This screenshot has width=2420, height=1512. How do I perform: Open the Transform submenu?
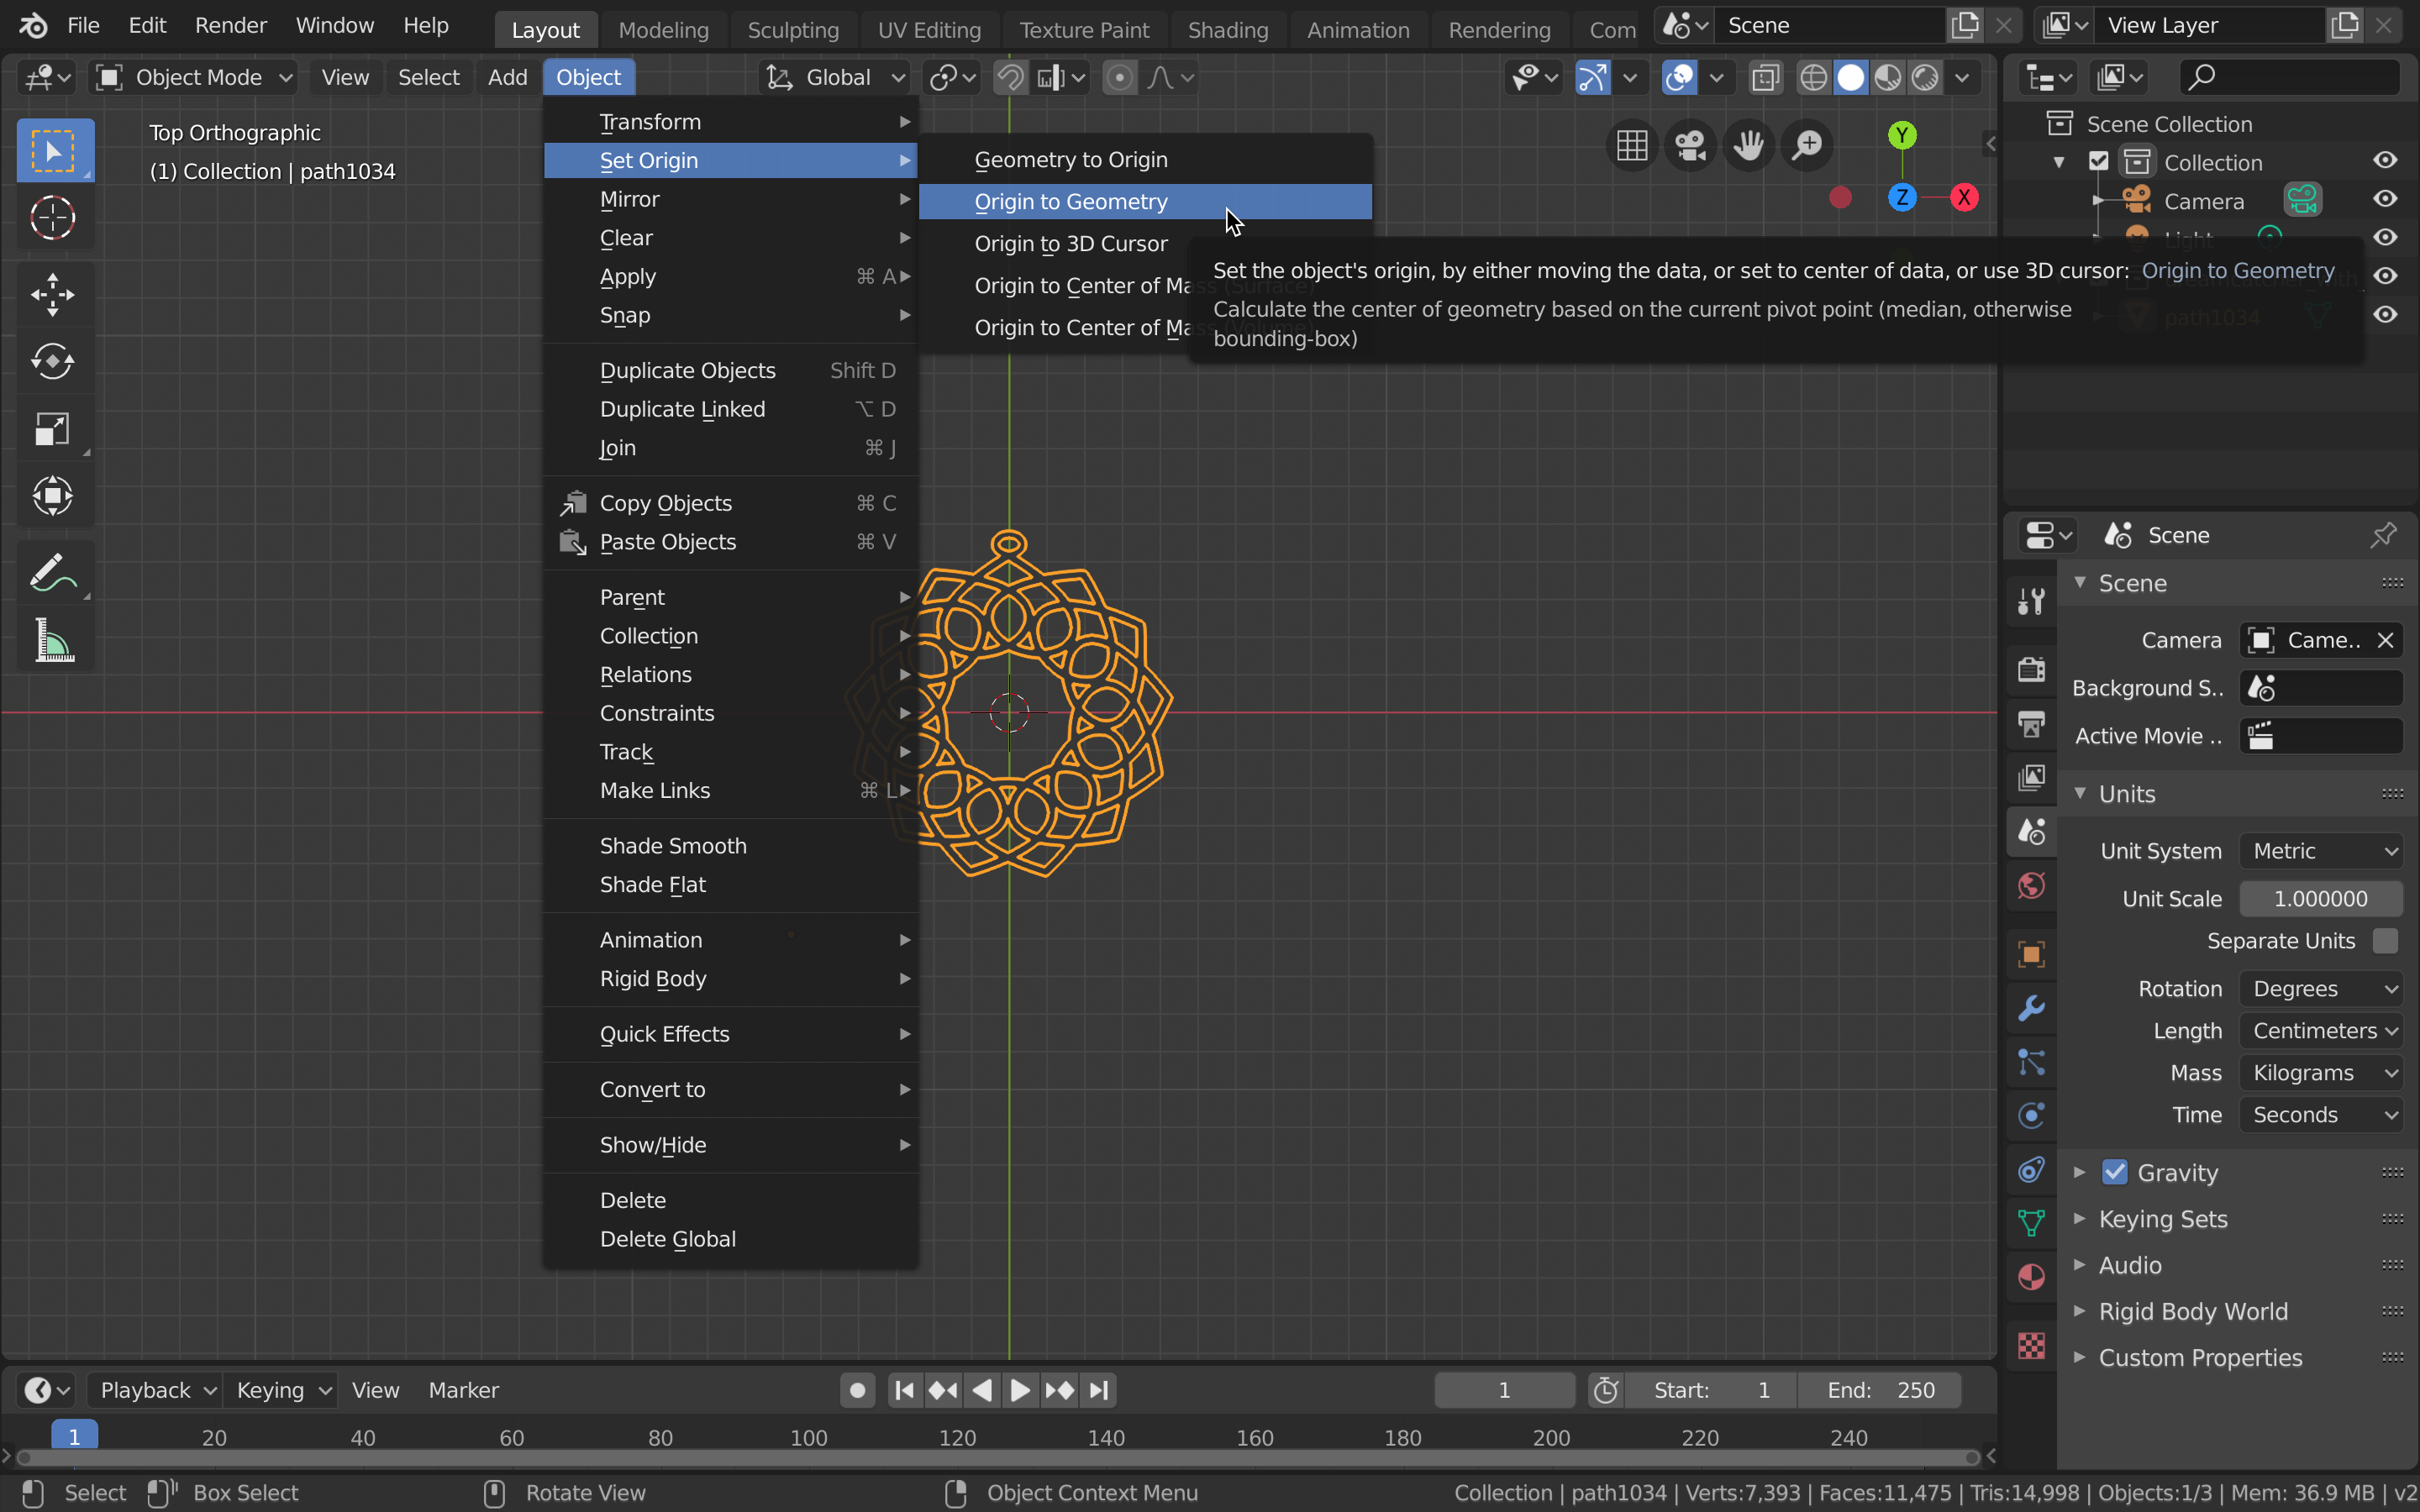click(x=731, y=122)
